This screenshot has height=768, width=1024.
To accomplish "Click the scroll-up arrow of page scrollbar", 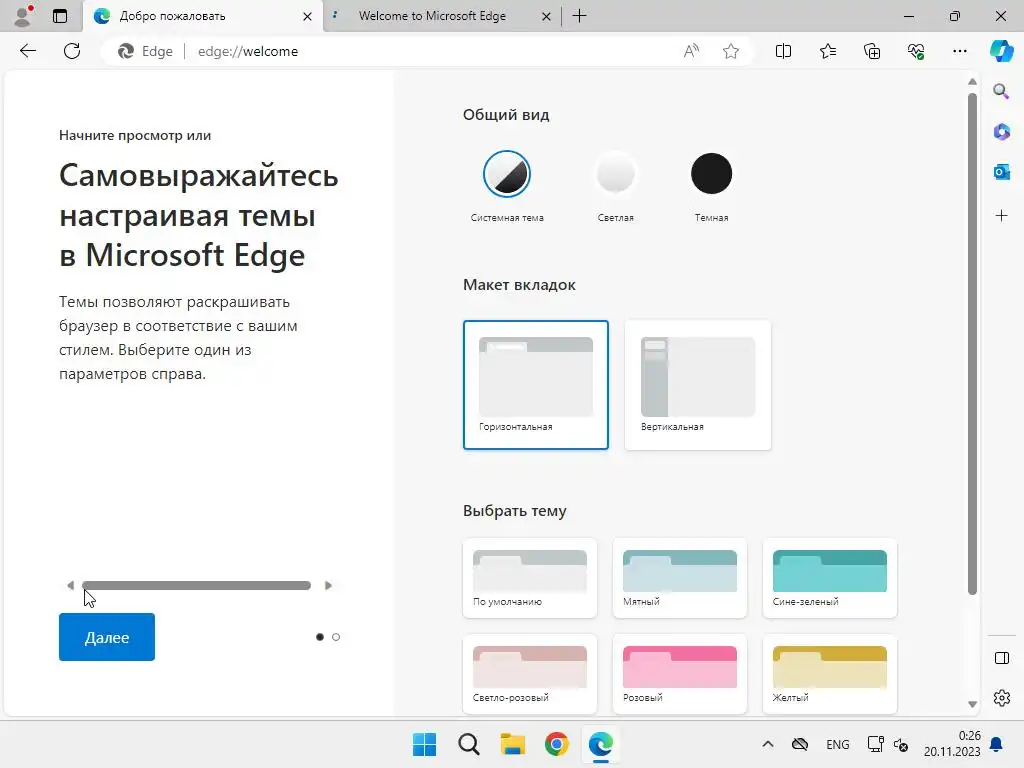I will [972, 82].
